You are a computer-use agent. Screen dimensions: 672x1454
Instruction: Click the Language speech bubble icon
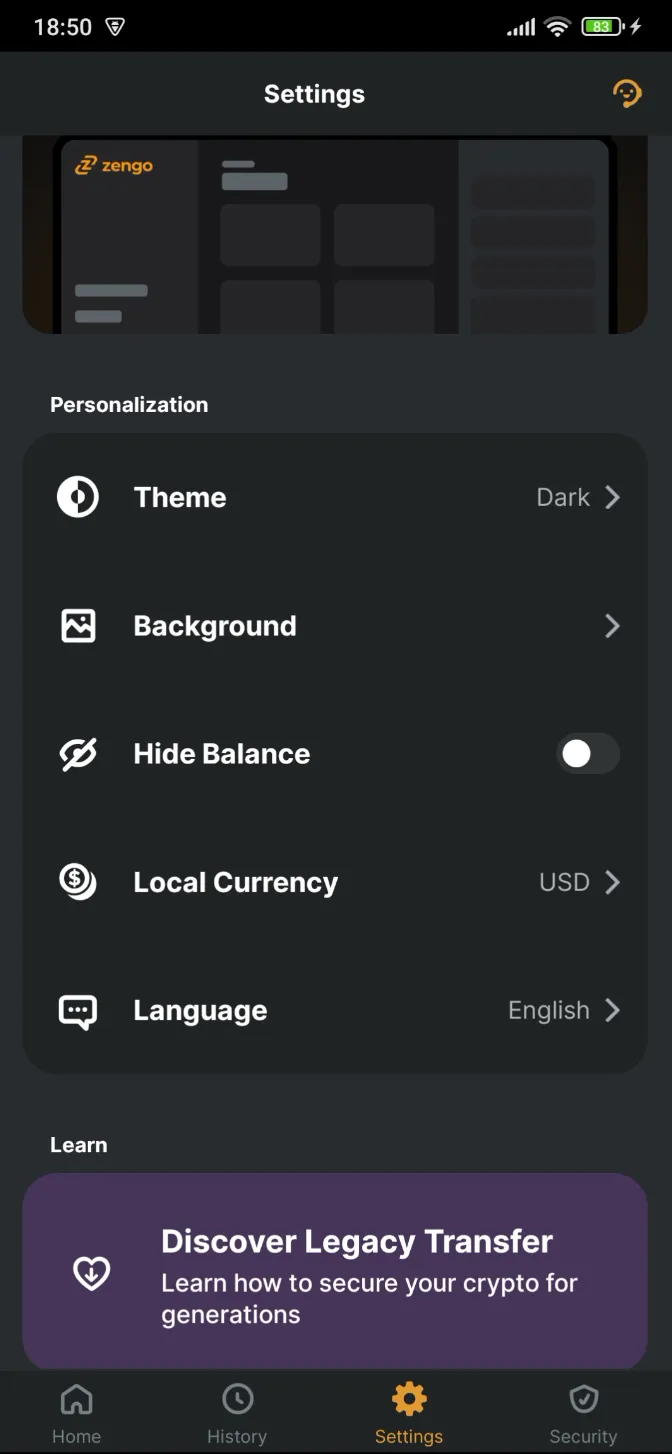tap(78, 1010)
